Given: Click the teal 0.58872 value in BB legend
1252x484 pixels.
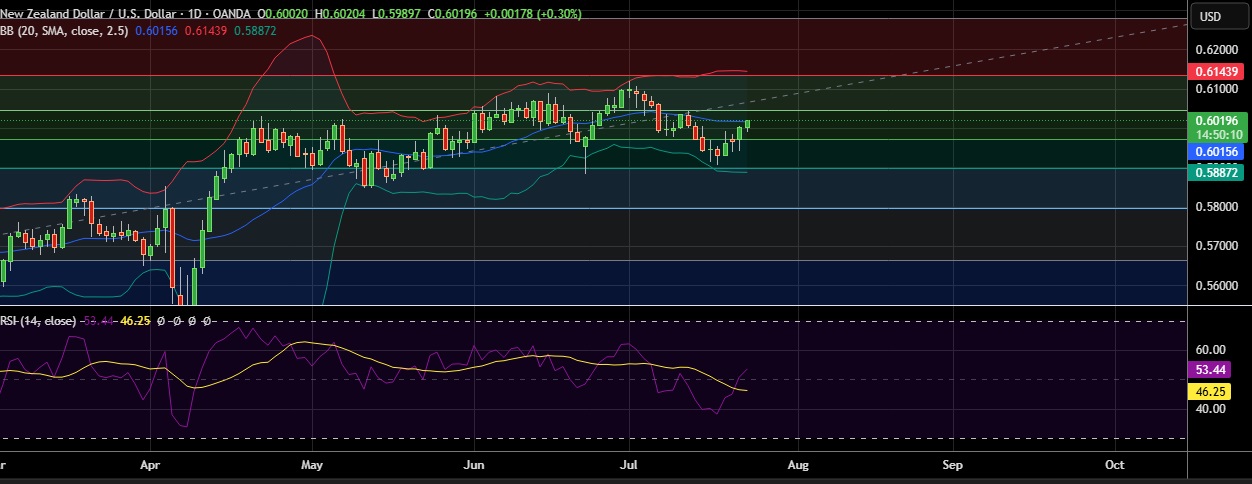Looking at the screenshot, I should (255, 31).
